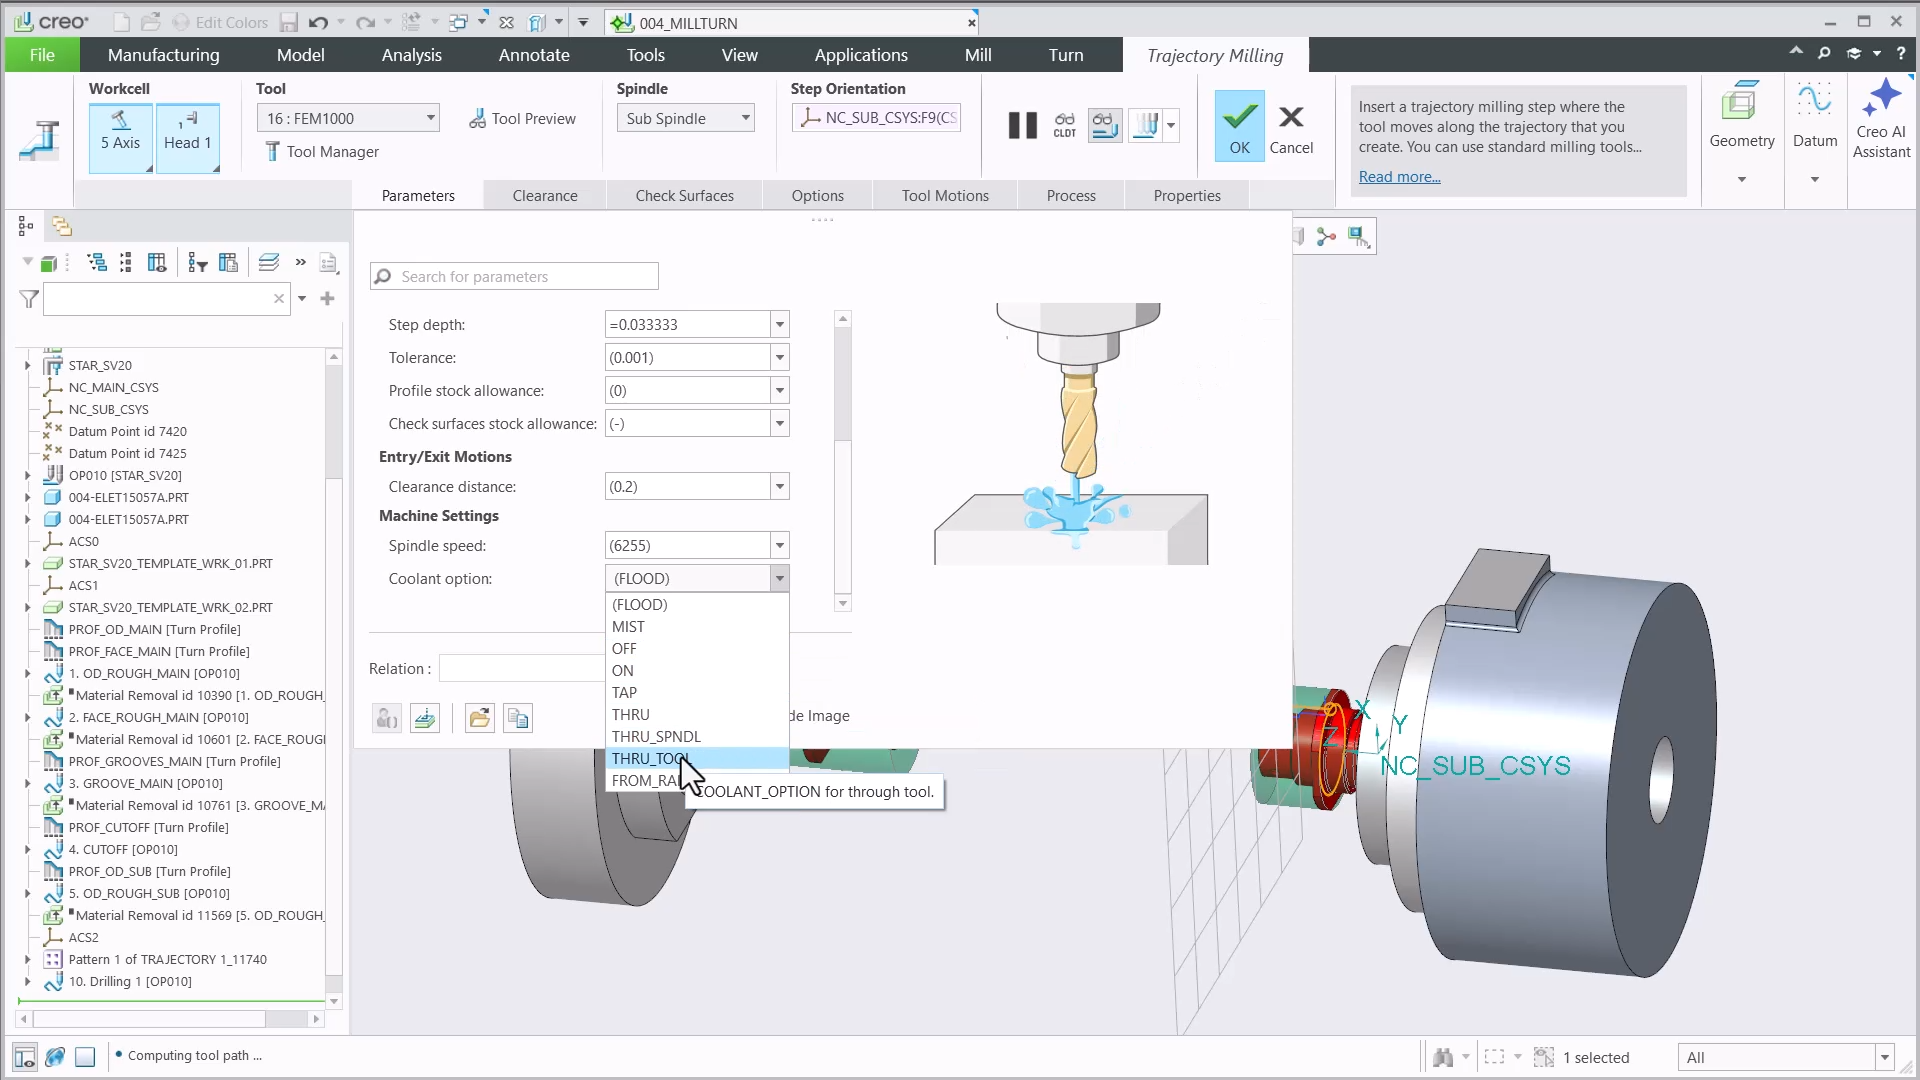Toggle the Head 1 button

(188, 138)
